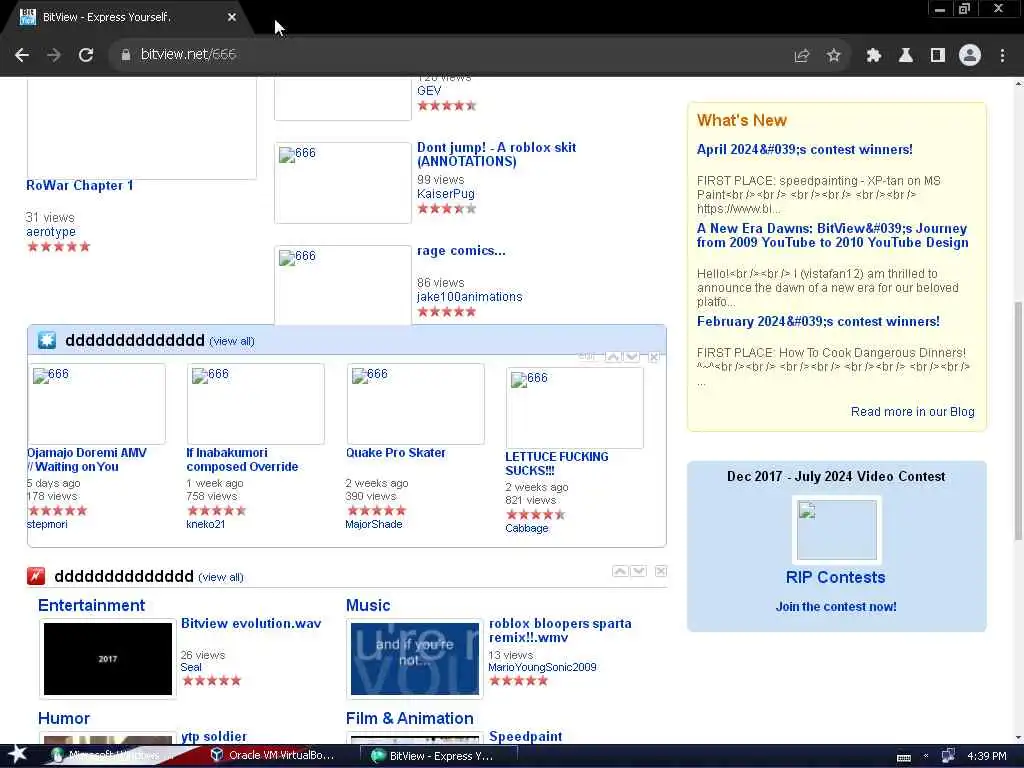Click the blue featured module star icon
1024x768 pixels.
tap(47, 340)
